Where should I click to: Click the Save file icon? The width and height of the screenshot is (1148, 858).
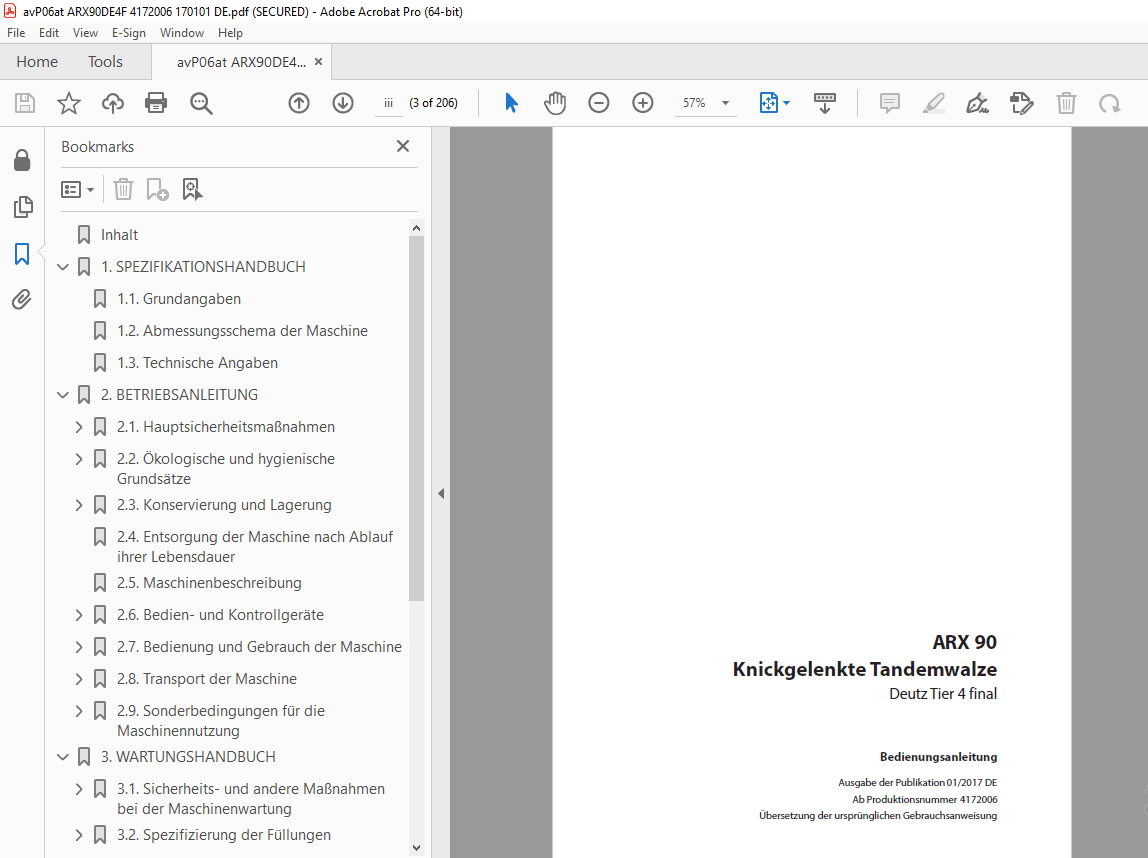point(25,103)
